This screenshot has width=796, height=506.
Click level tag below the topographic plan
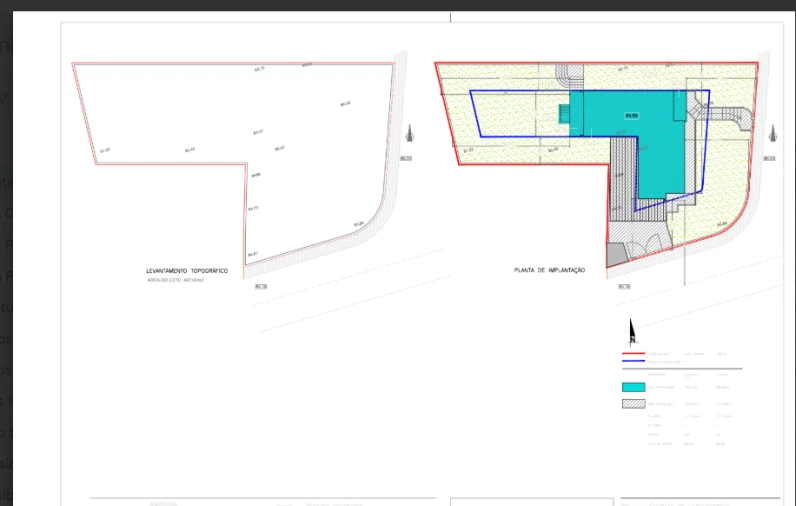coord(262,287)
